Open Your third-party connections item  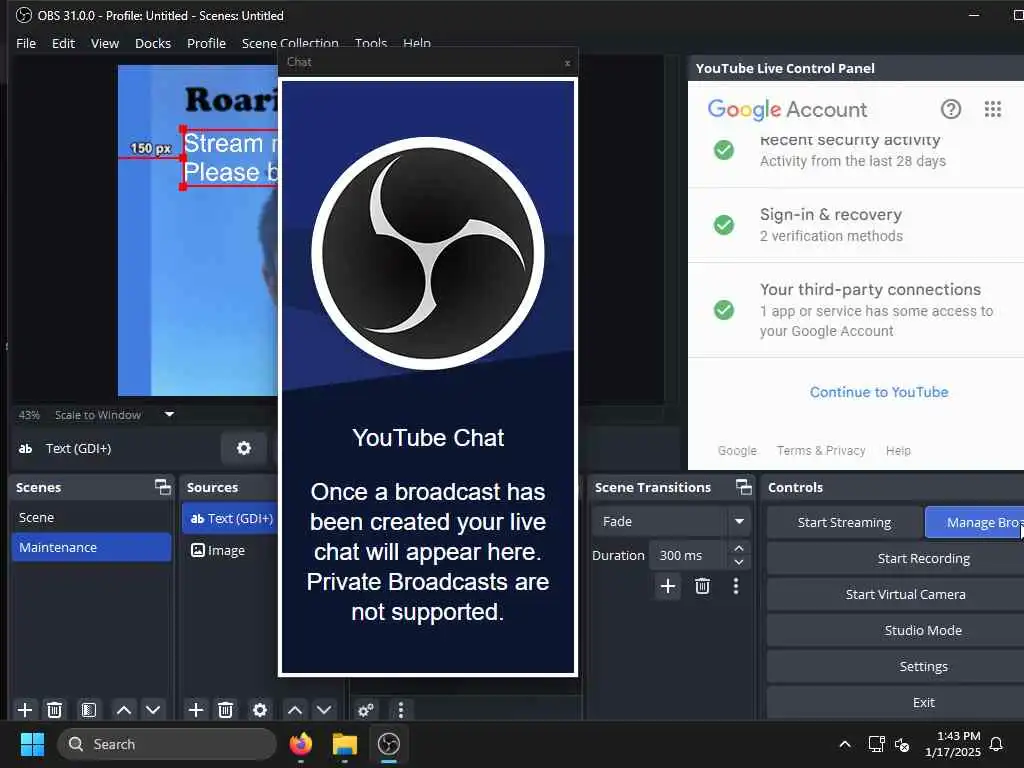[856, 310]
